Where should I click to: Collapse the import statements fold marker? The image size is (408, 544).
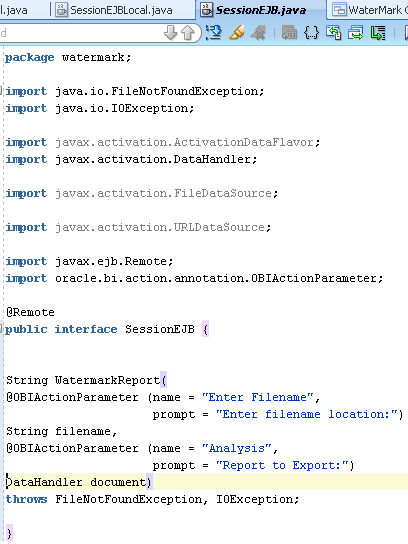(1, 91)
